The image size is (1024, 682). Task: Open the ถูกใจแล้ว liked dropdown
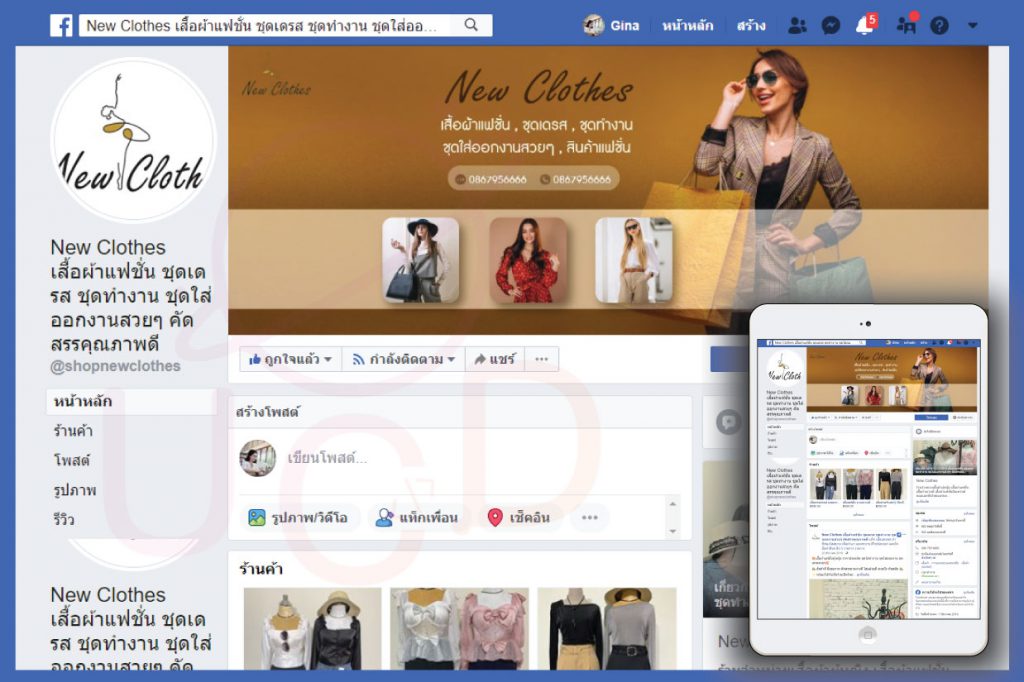[290, 359]
